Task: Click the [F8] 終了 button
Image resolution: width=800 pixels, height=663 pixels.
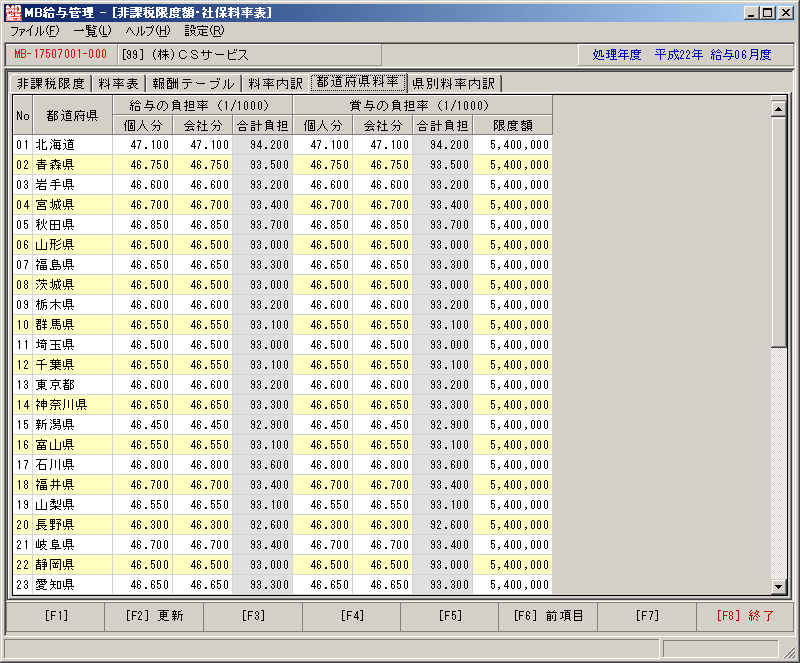Action: (745, 616)
